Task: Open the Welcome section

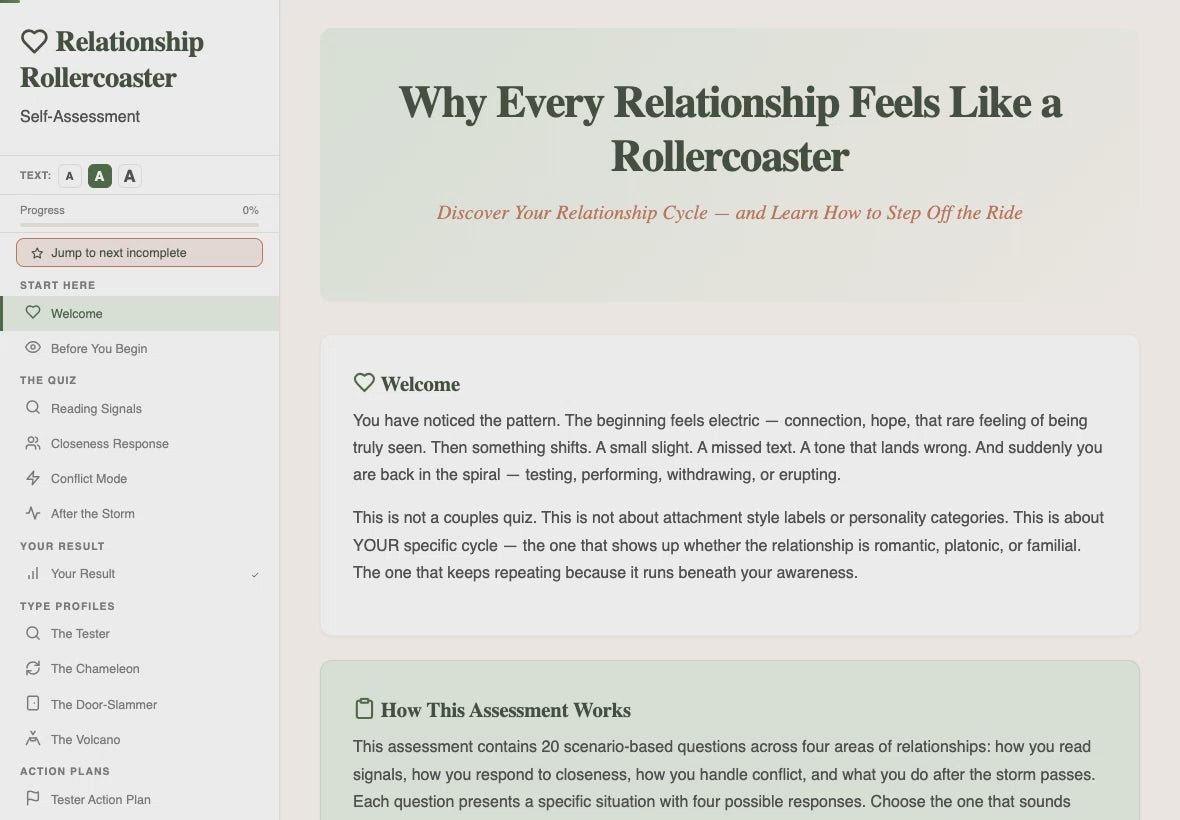Action: [x=139, y=313]
